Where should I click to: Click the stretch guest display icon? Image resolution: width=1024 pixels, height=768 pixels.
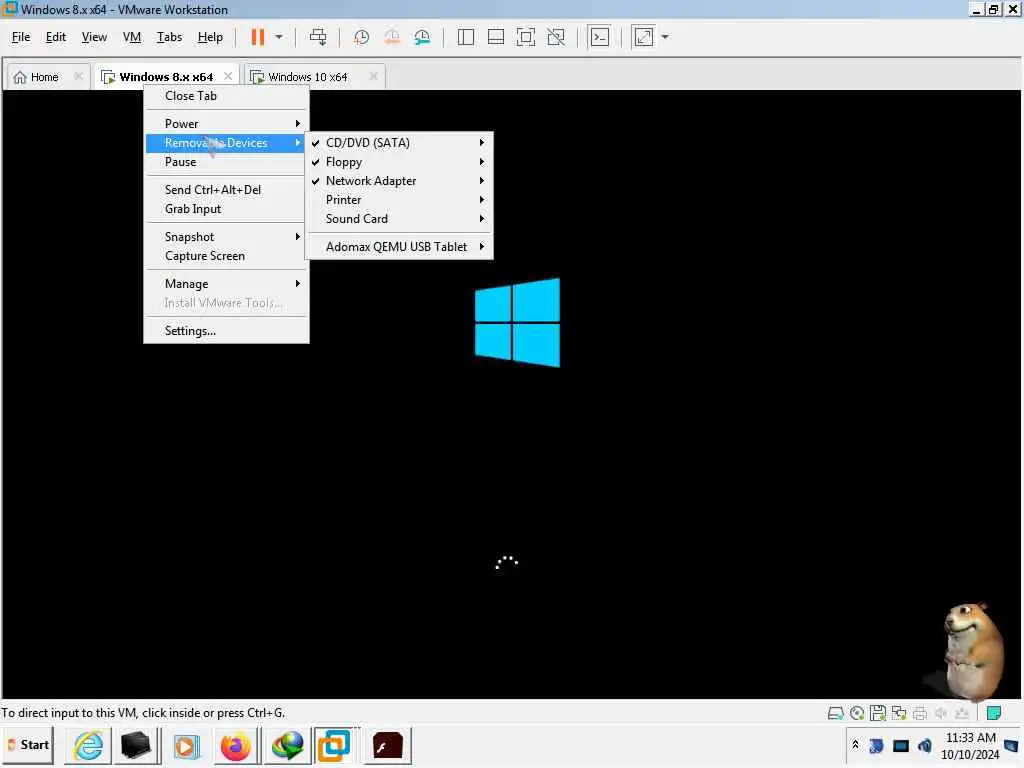pyautogui.click(x=643, y=37)
